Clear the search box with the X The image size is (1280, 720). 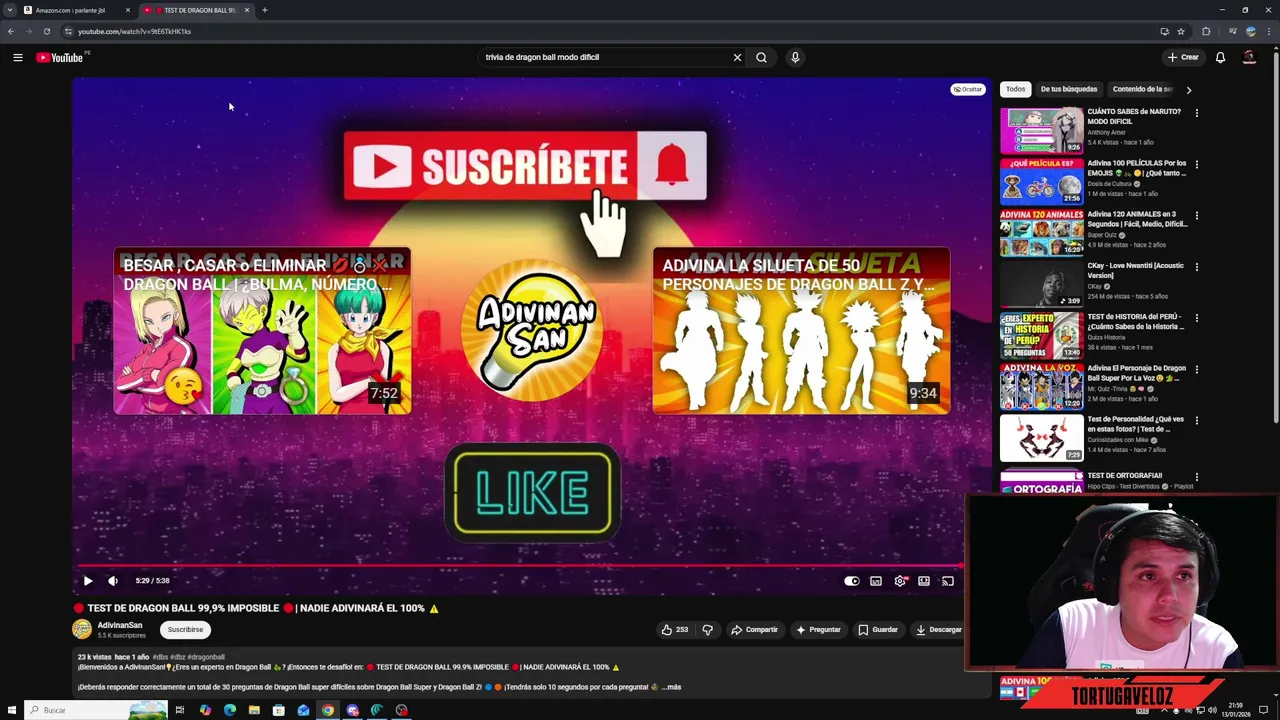pos(737,57)
